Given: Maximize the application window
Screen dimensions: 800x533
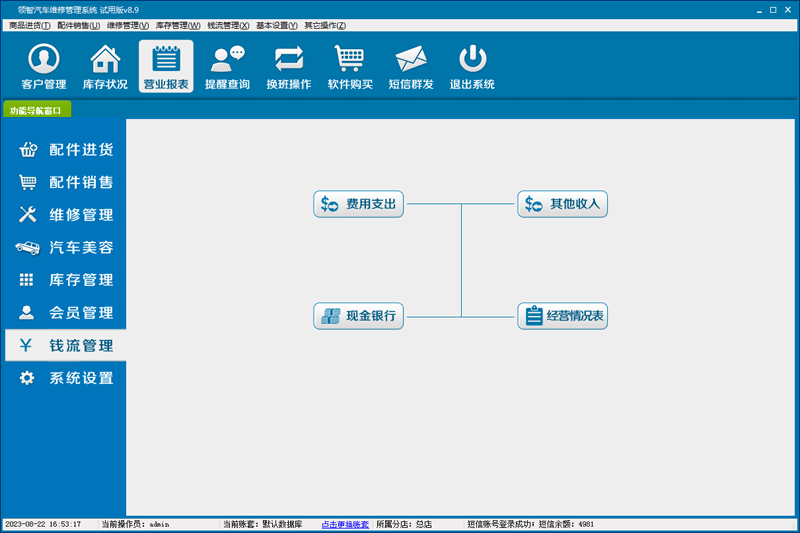Looking at the screenshot, I should coord(773,10).
